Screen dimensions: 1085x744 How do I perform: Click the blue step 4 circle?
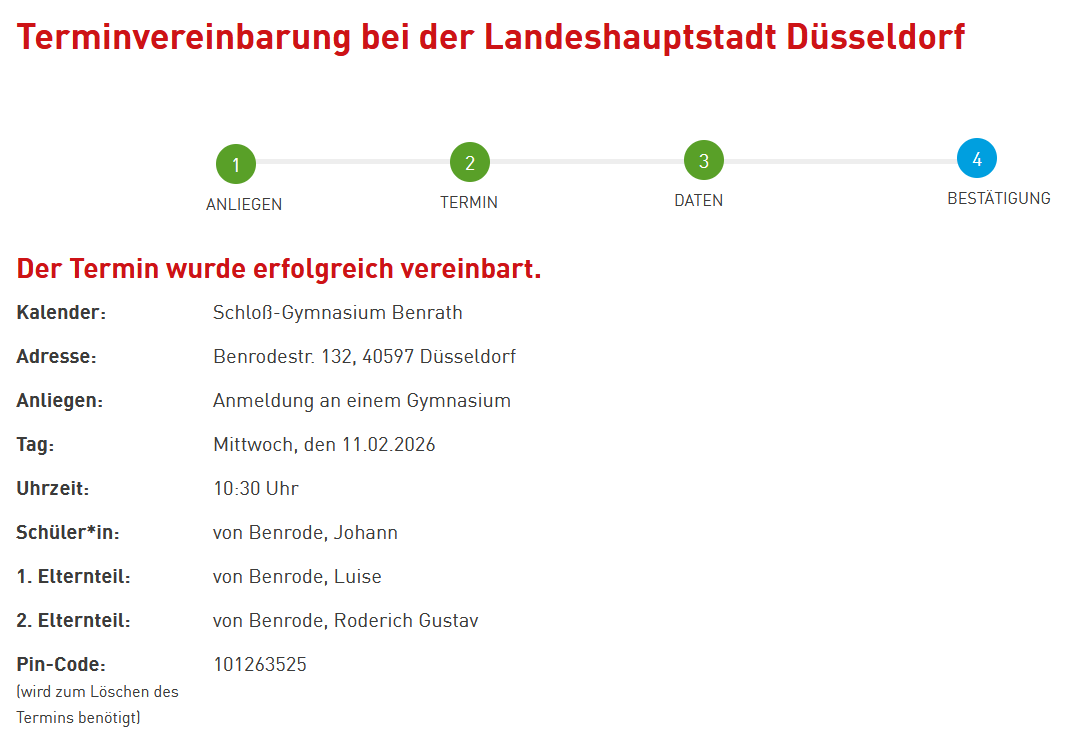[x=977, y=159]
